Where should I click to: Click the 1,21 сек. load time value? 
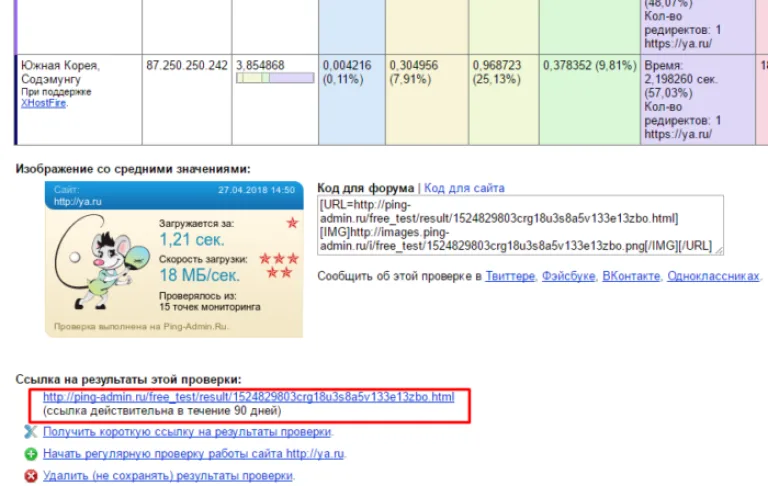point(192,240)
